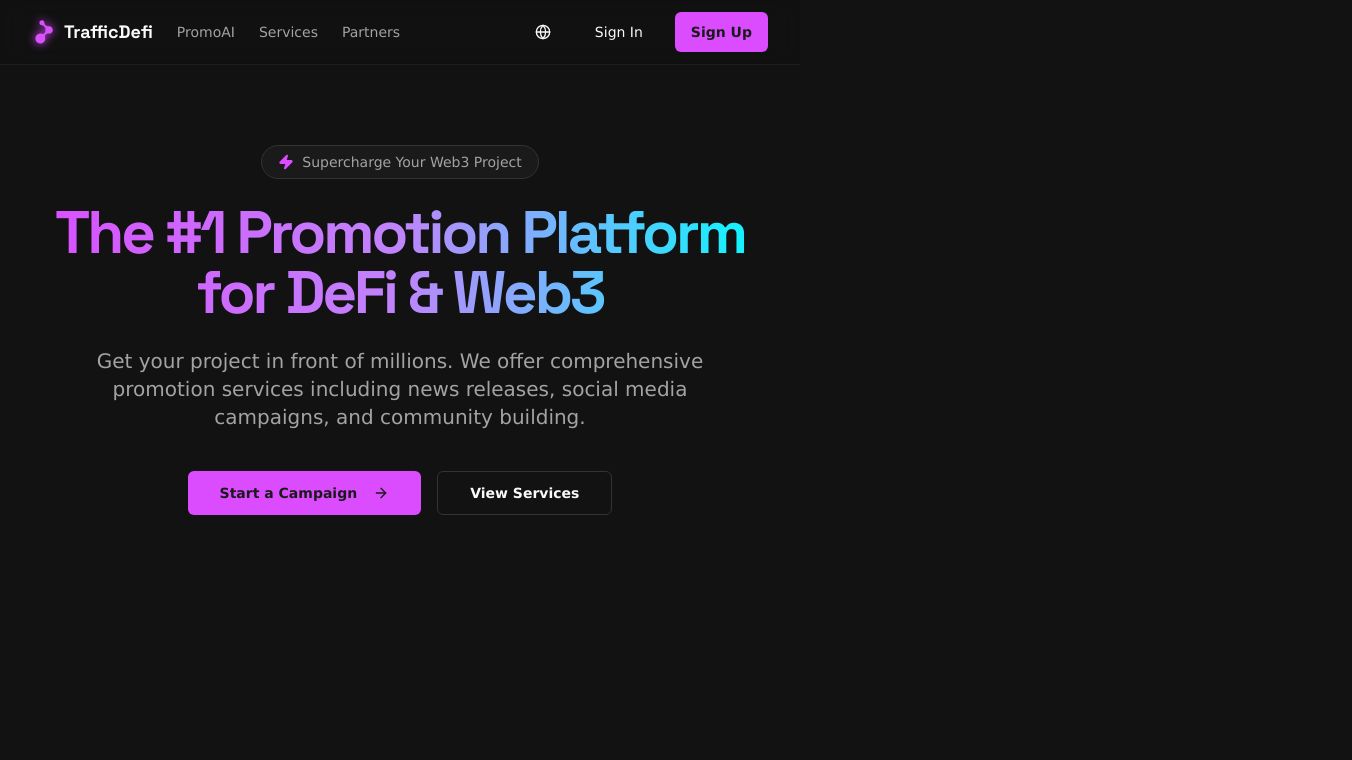Viewport: 1352px width, 760px height.
Task: Click the lightning bolt in the badge
Action: [286, 162]
